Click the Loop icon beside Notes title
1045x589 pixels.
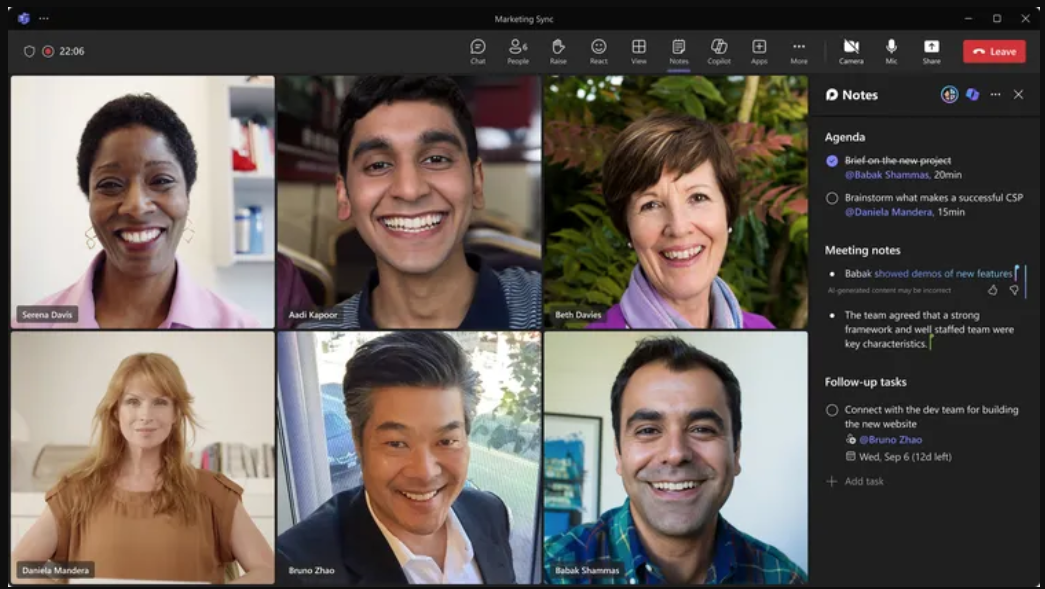832,95
